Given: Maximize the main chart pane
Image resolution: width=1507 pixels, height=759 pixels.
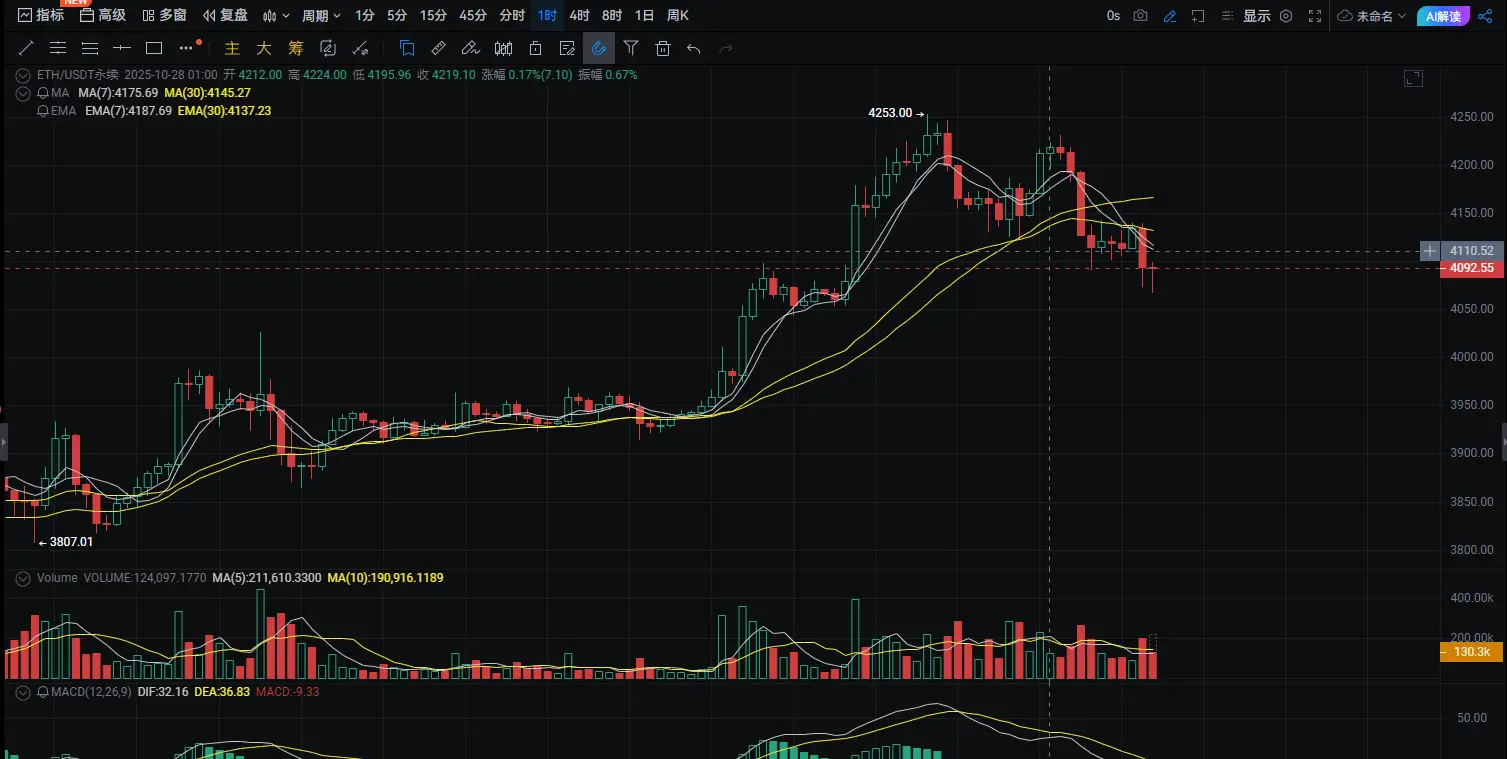Looking at the screenshot, I should tap(1413, 78).
